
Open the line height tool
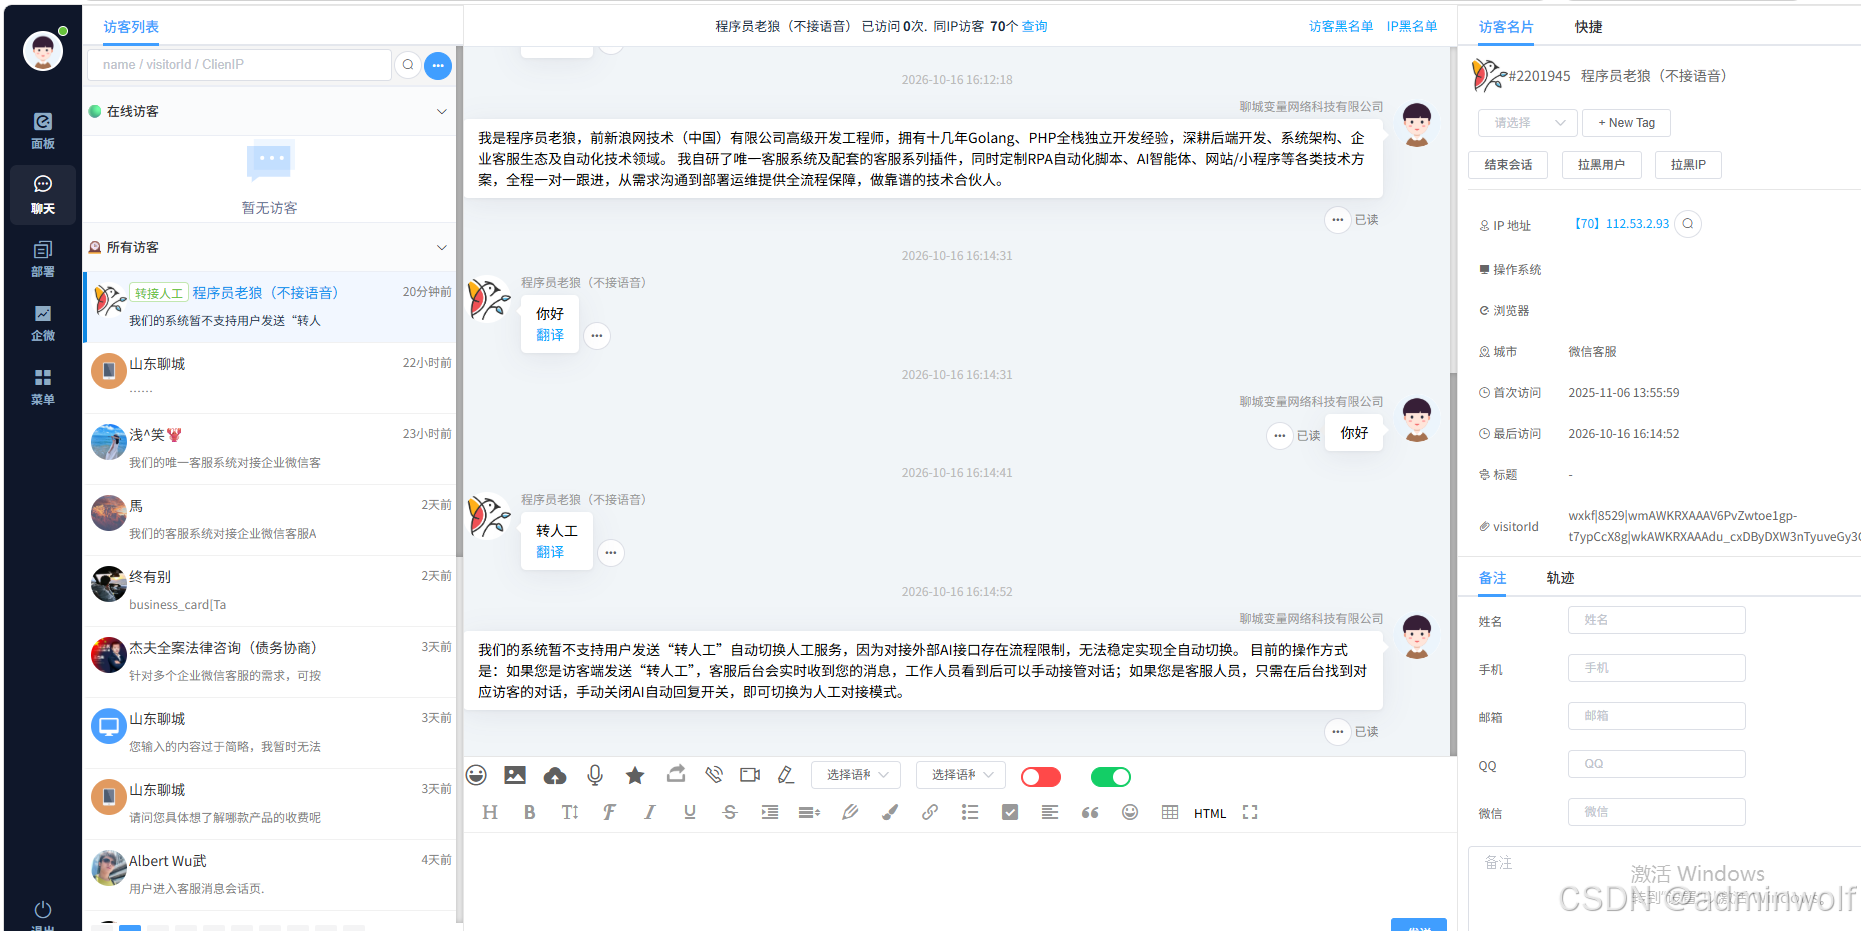tap(810, 813)
